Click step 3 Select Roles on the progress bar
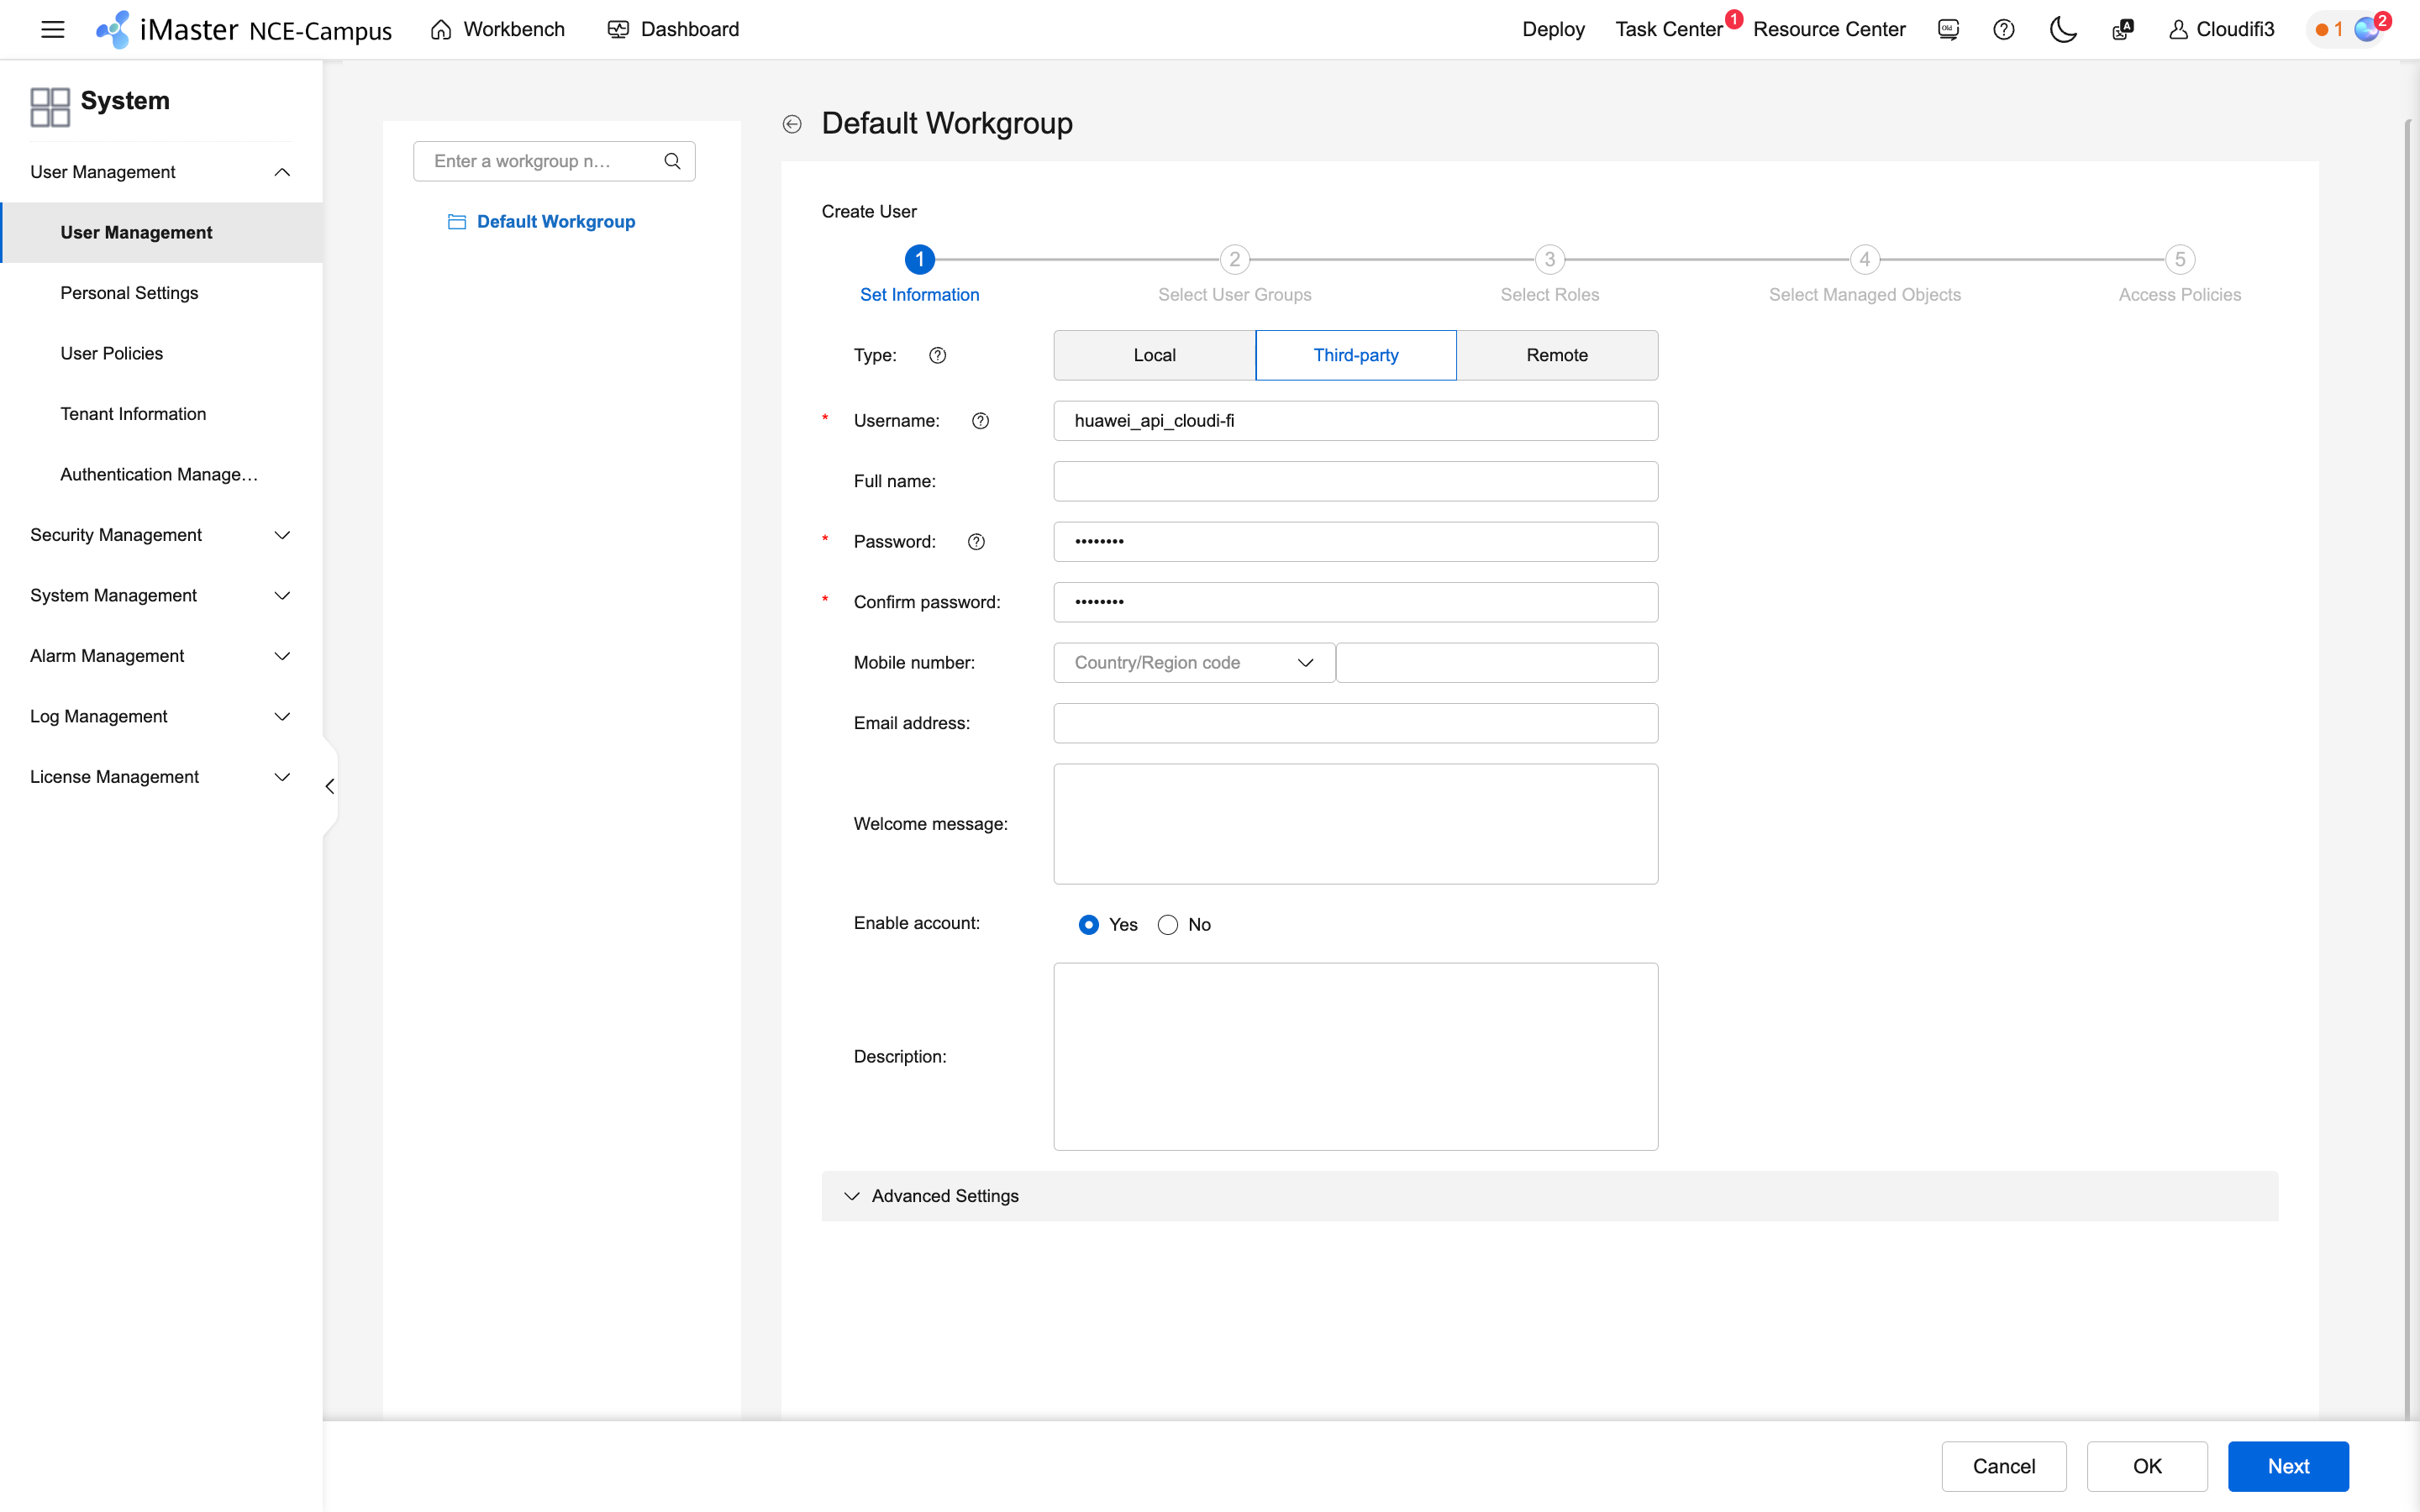 [1549, 259]
